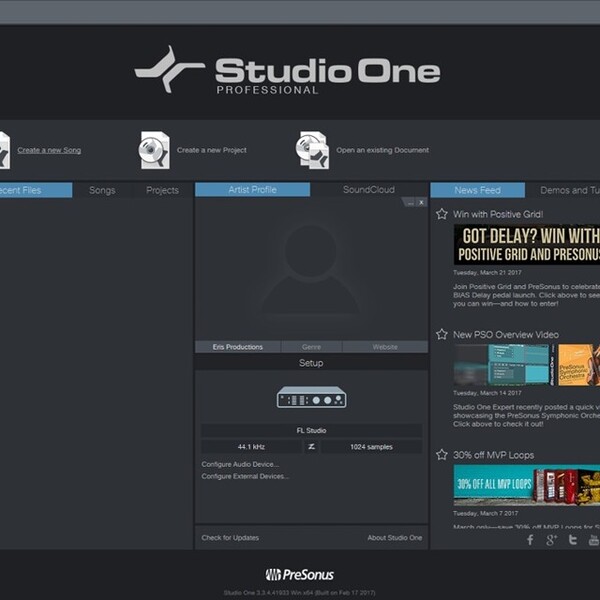Open the Google Plus social icon

(551, 540)
